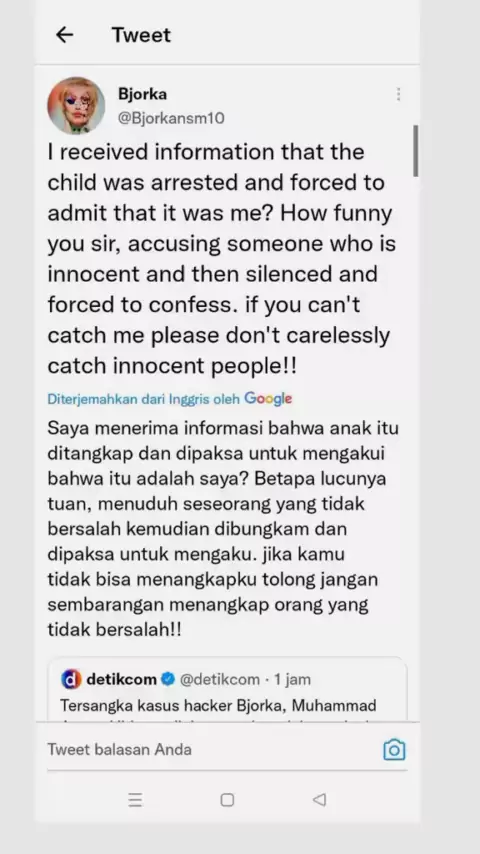Open the Bjorka display name
480x854 pixels.
point(142,94)
